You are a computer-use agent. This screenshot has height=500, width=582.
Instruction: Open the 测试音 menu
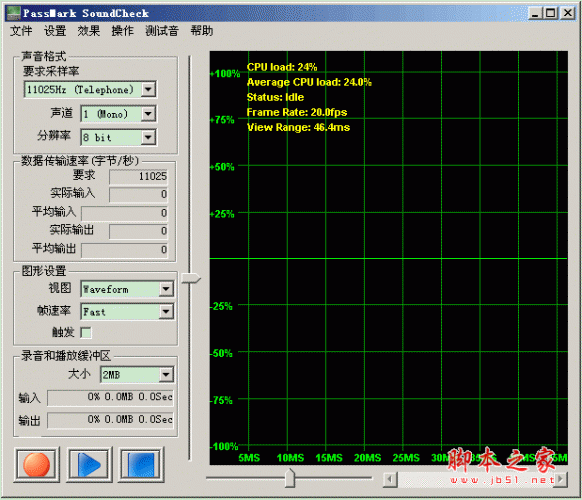(162, 31)
